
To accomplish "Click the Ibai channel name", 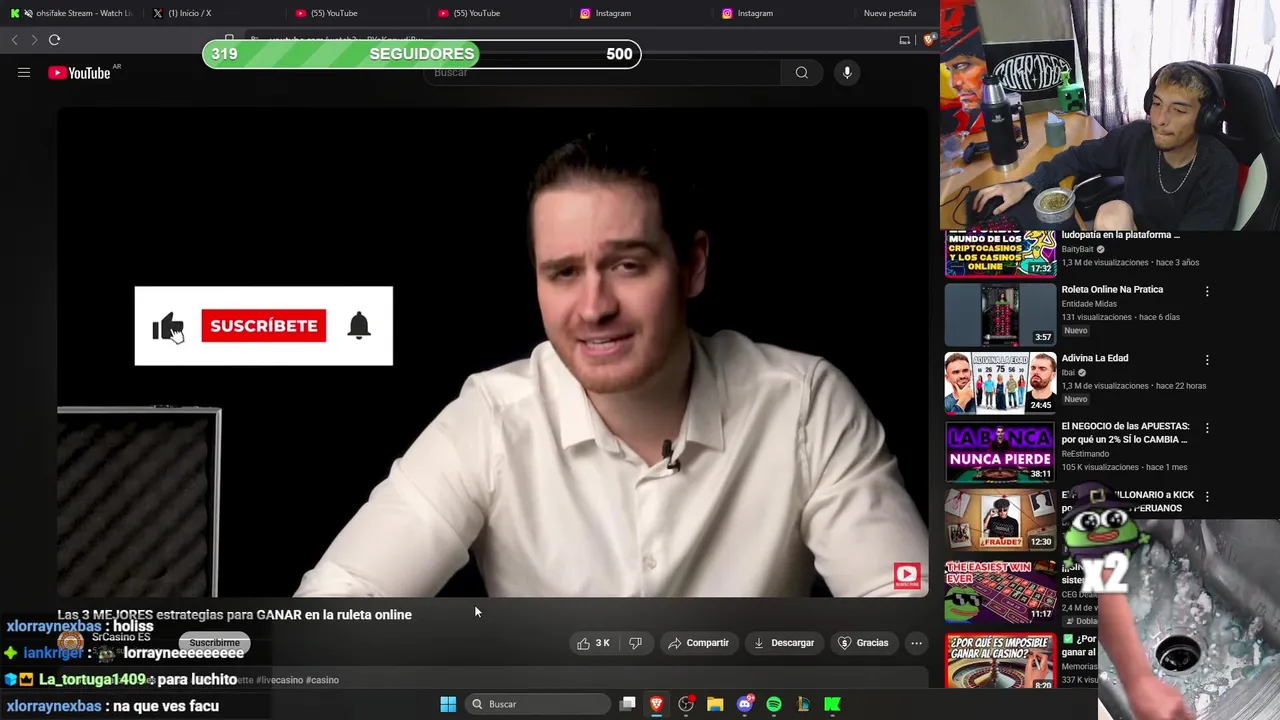I will pos(1067,372).
